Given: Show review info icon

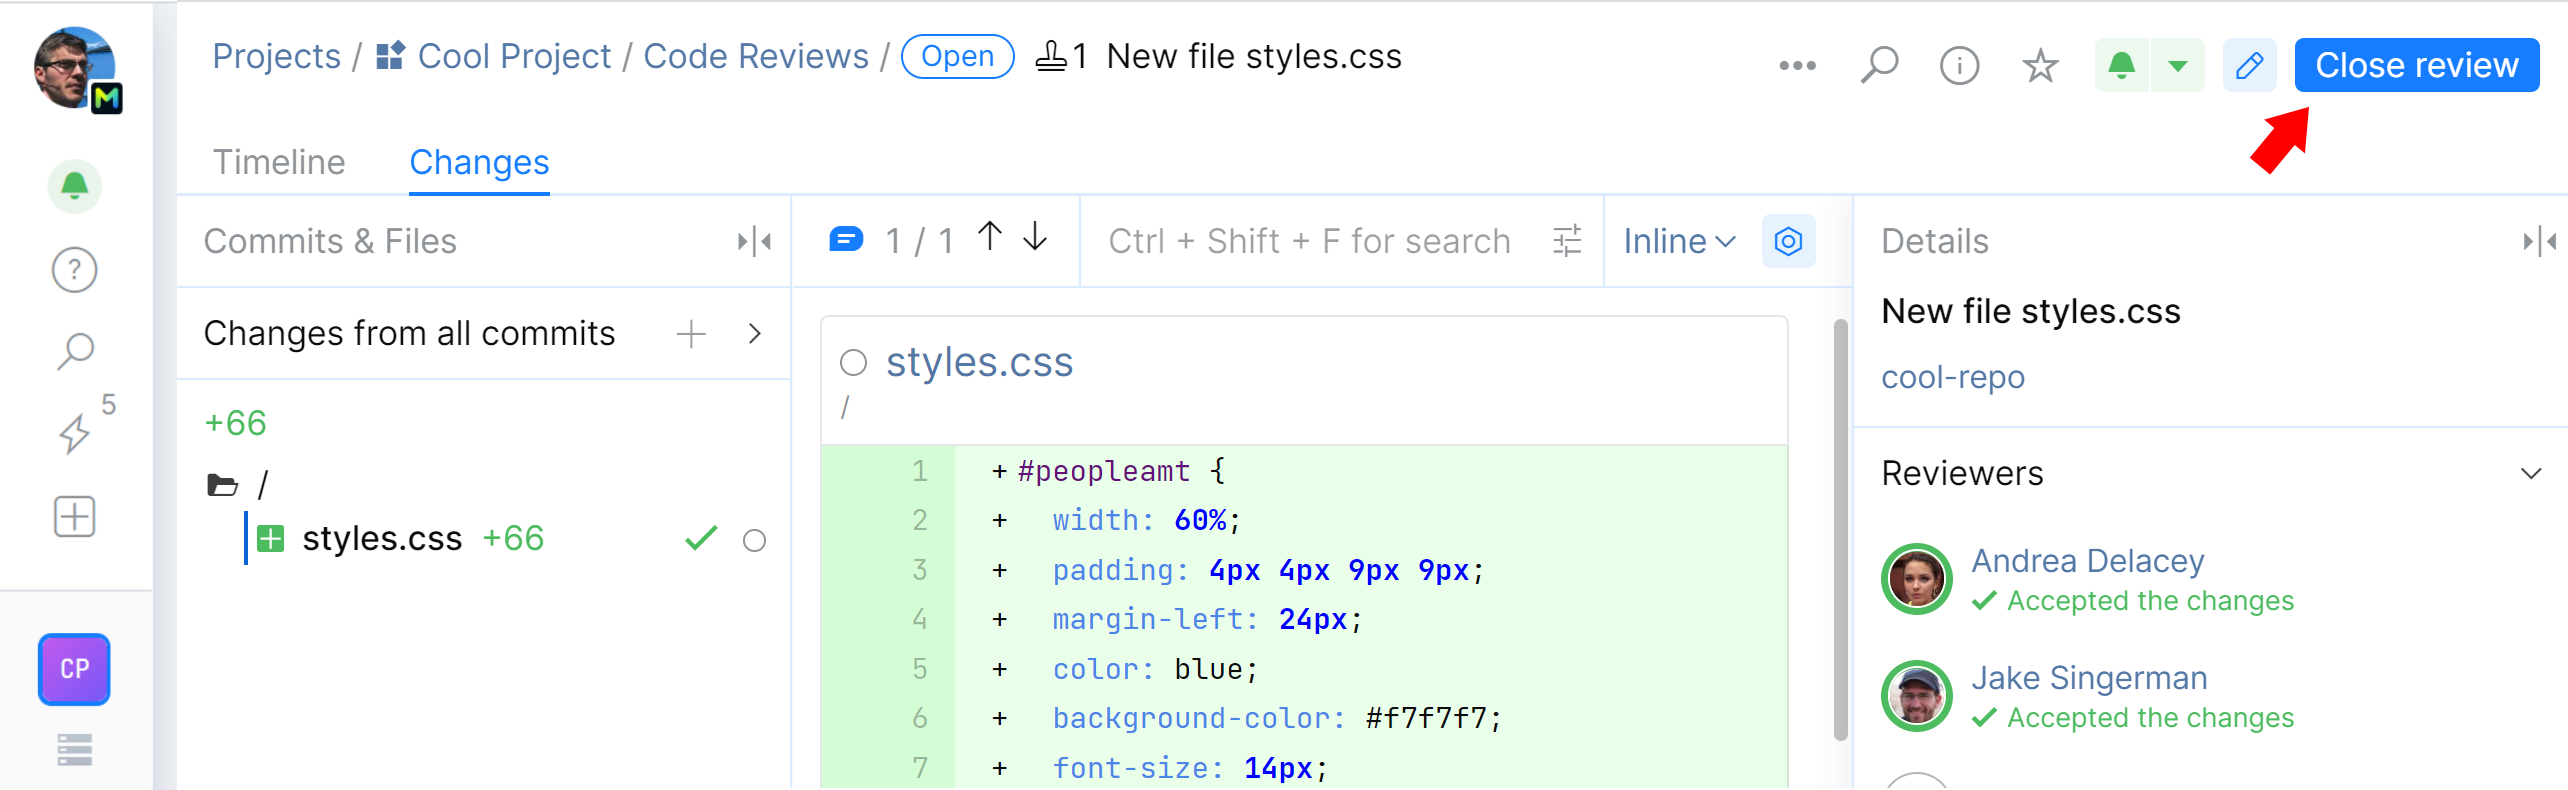Looking at the screenshot, I should point(1960,66).
